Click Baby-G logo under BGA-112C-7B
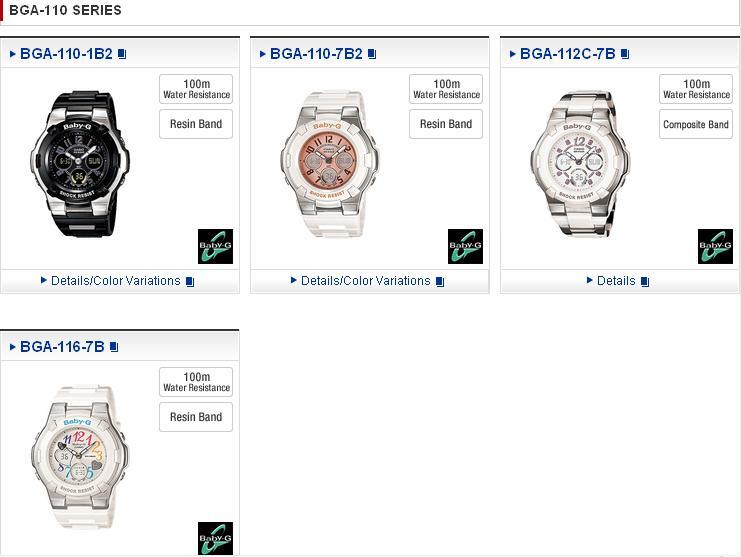Viewport: 741px width, 557px height. pyautogui.click(x=715, y=246)
